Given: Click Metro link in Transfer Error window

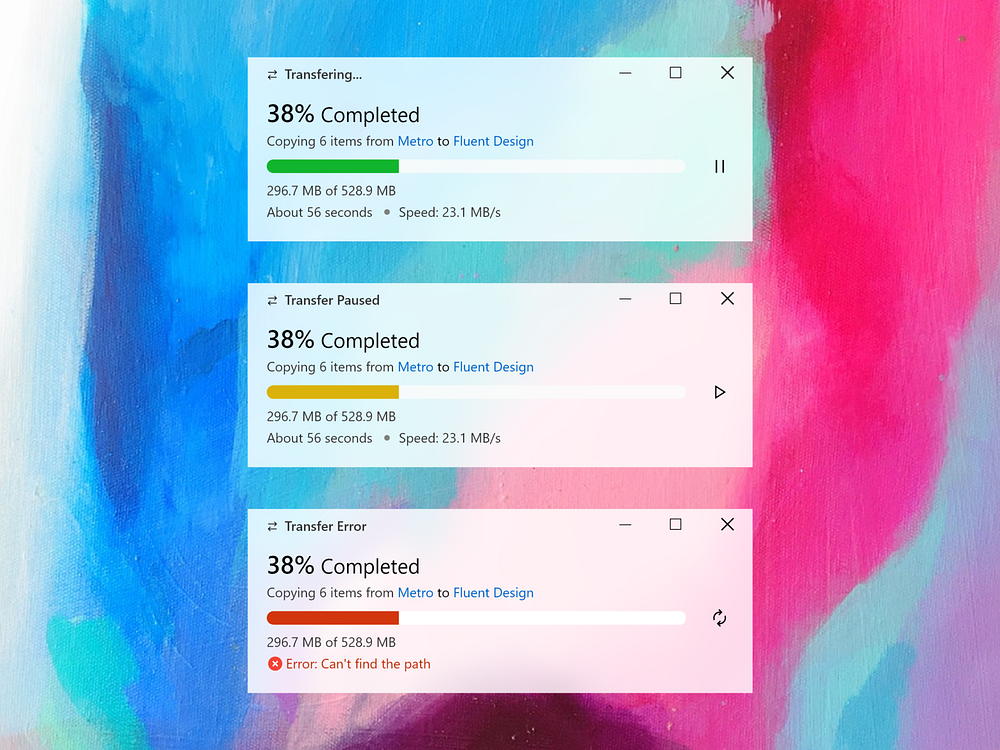Looking at the screenshot, I should pos(415,593).
